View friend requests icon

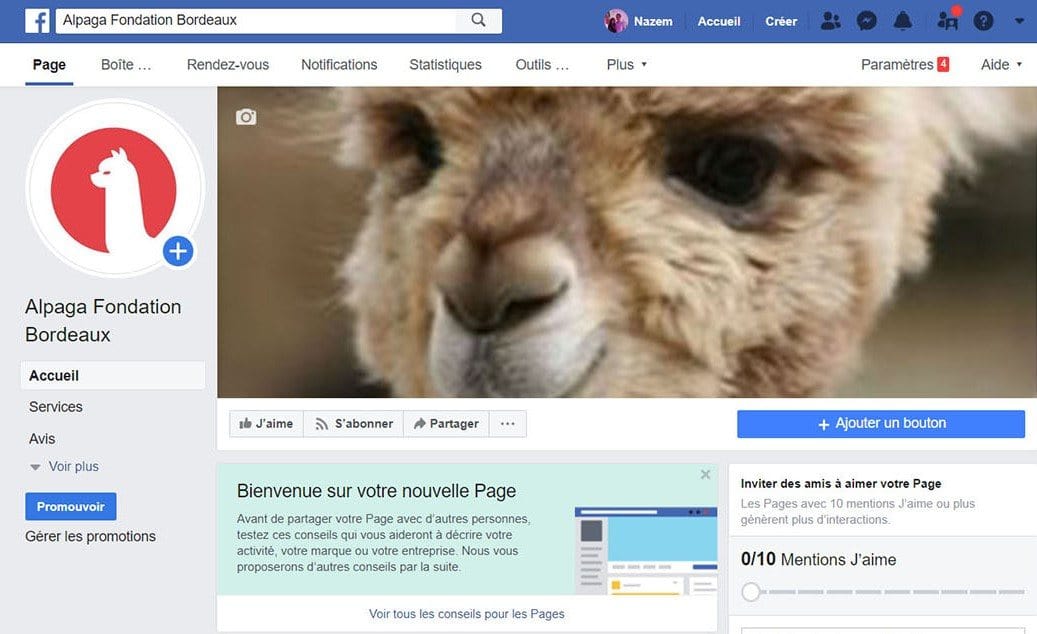point(830,20)
